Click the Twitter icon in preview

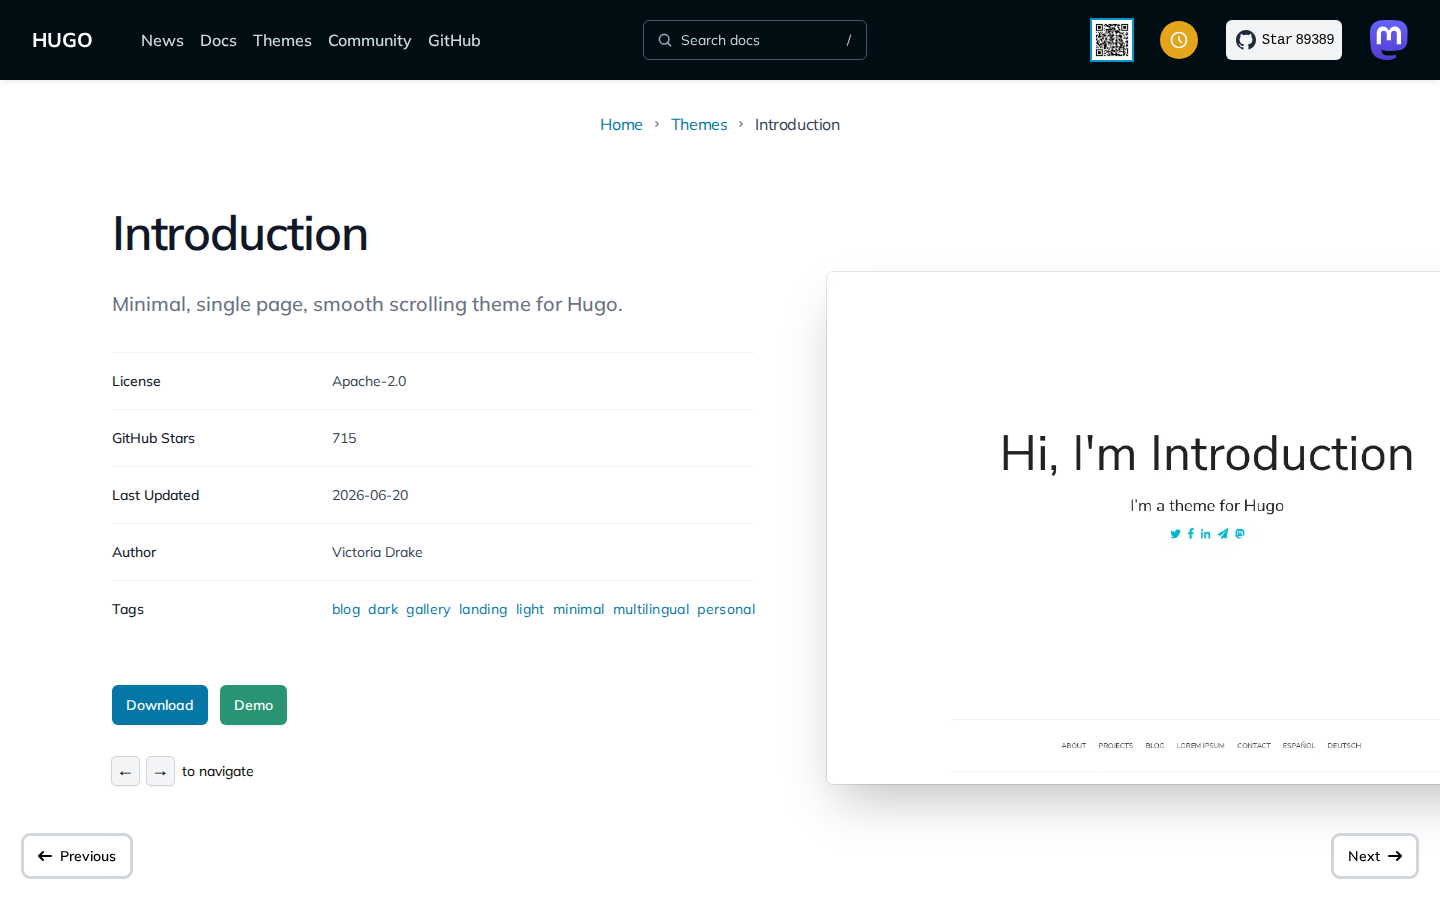click(1175, 534)
